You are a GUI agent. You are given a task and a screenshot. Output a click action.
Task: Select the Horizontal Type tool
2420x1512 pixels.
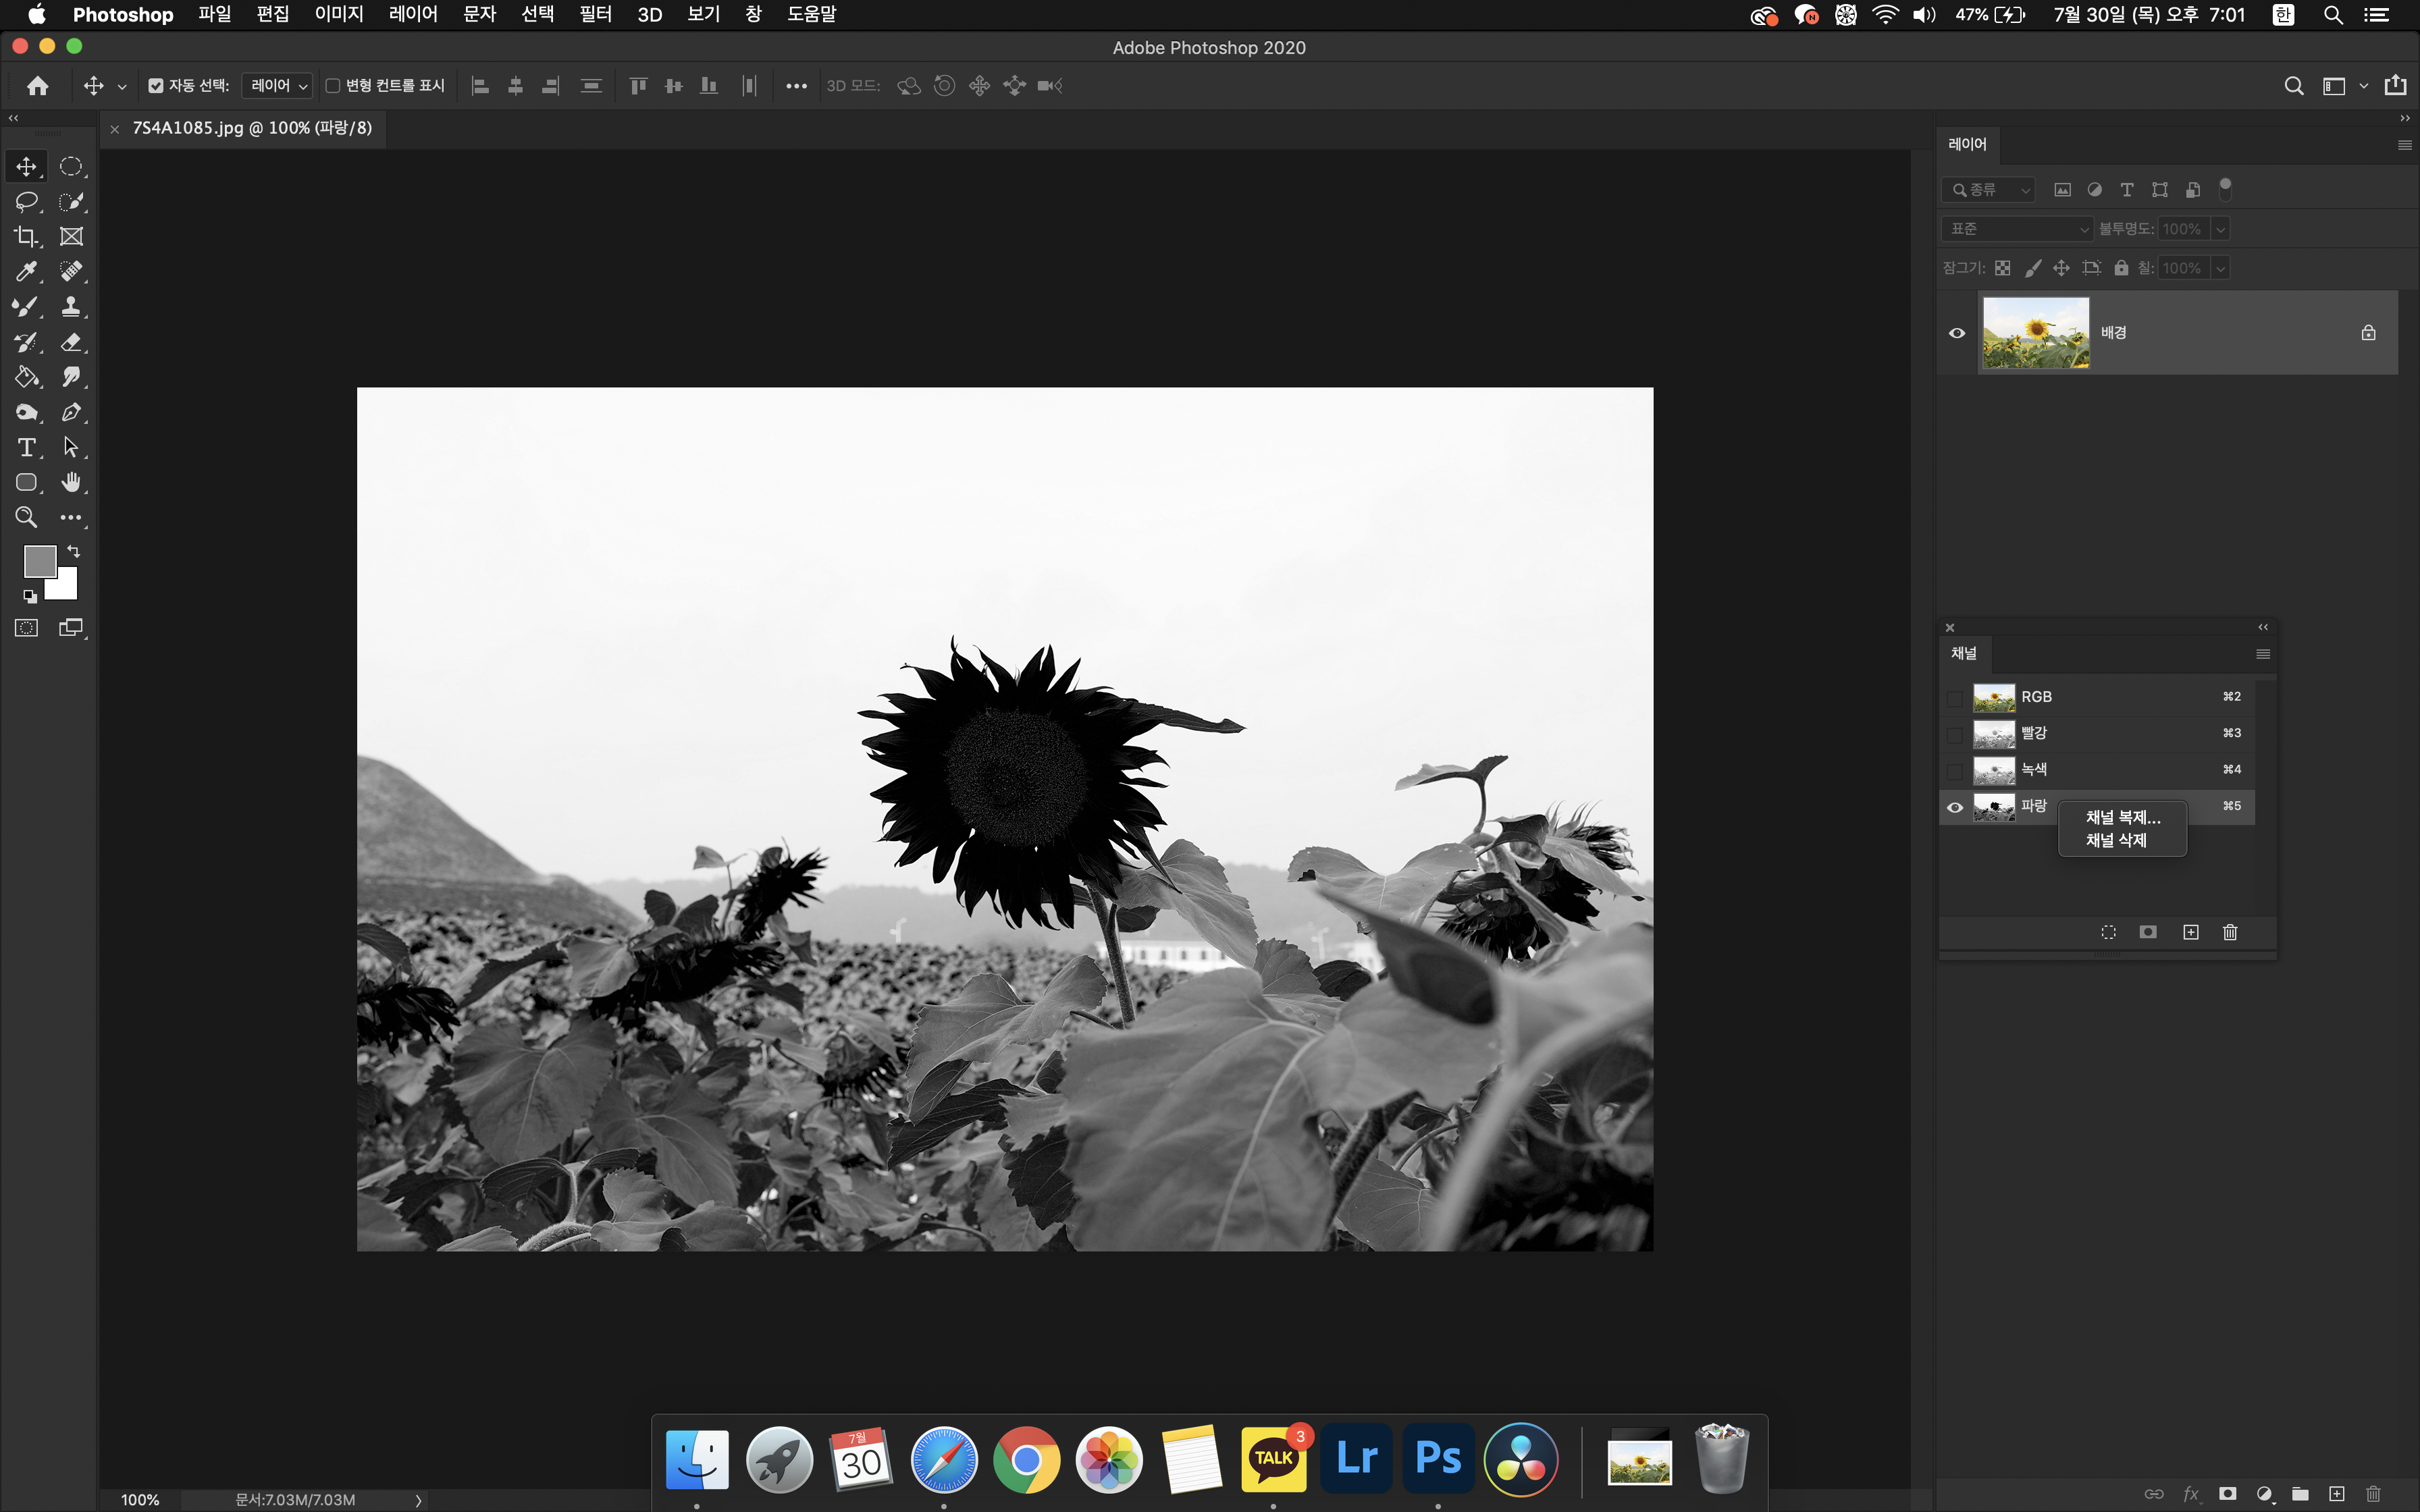click(x=26, y=447)
